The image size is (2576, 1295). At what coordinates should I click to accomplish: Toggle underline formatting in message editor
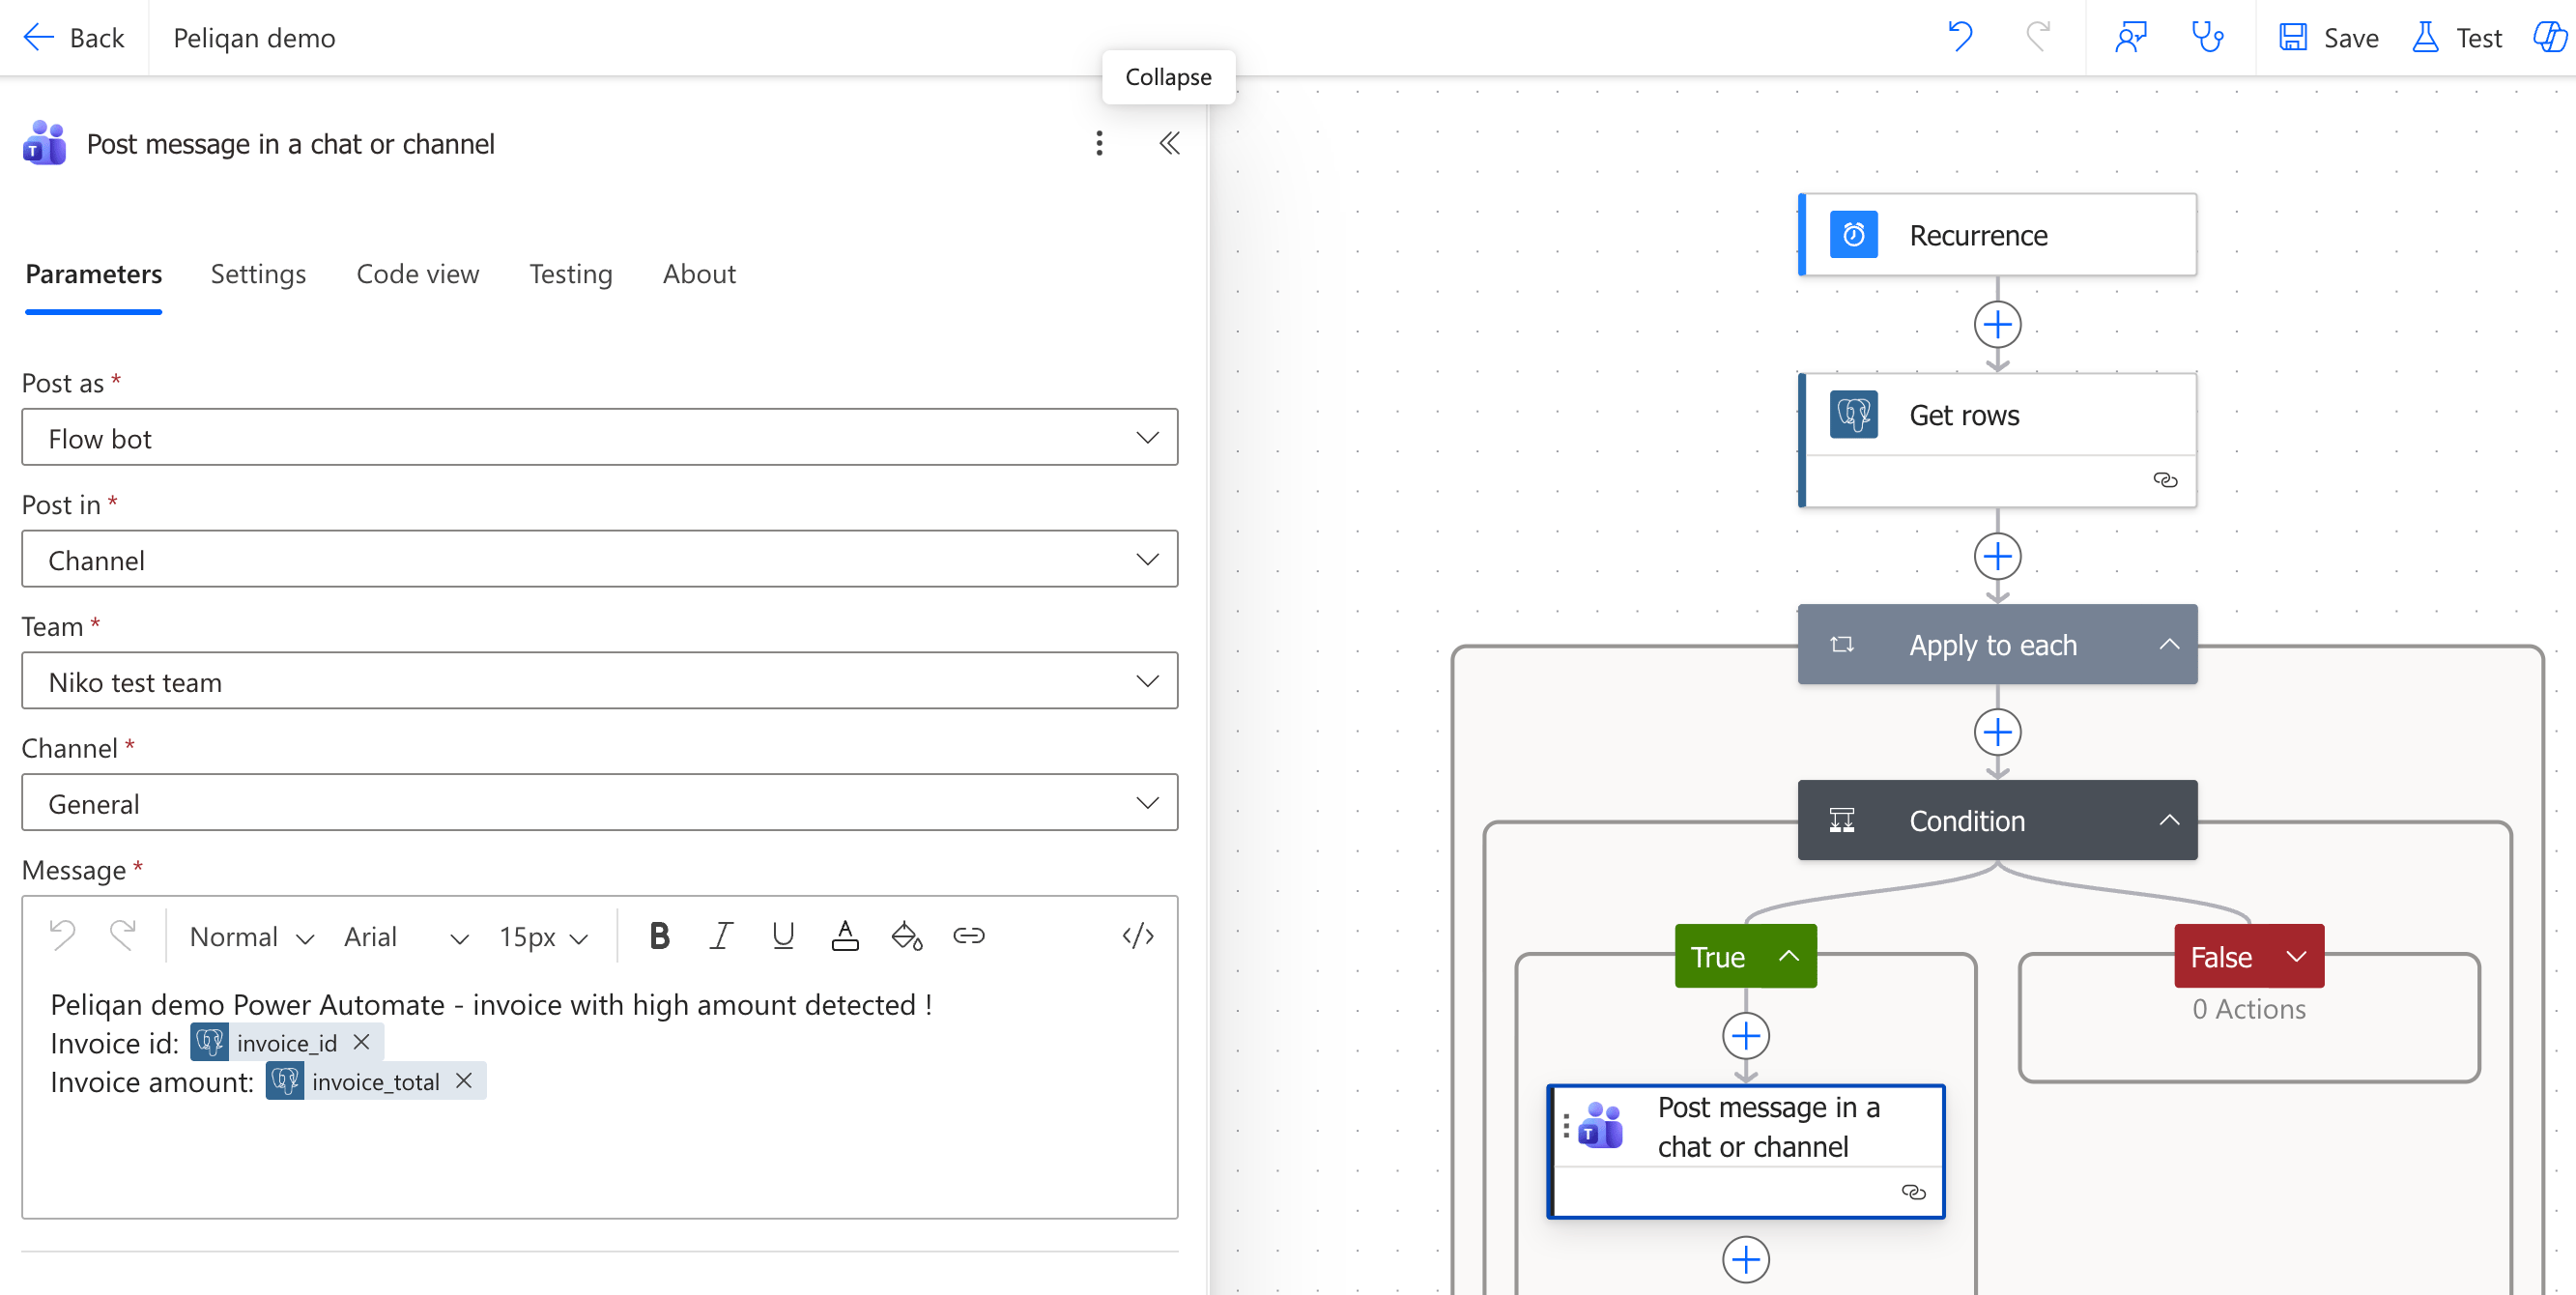coord(783,936)
